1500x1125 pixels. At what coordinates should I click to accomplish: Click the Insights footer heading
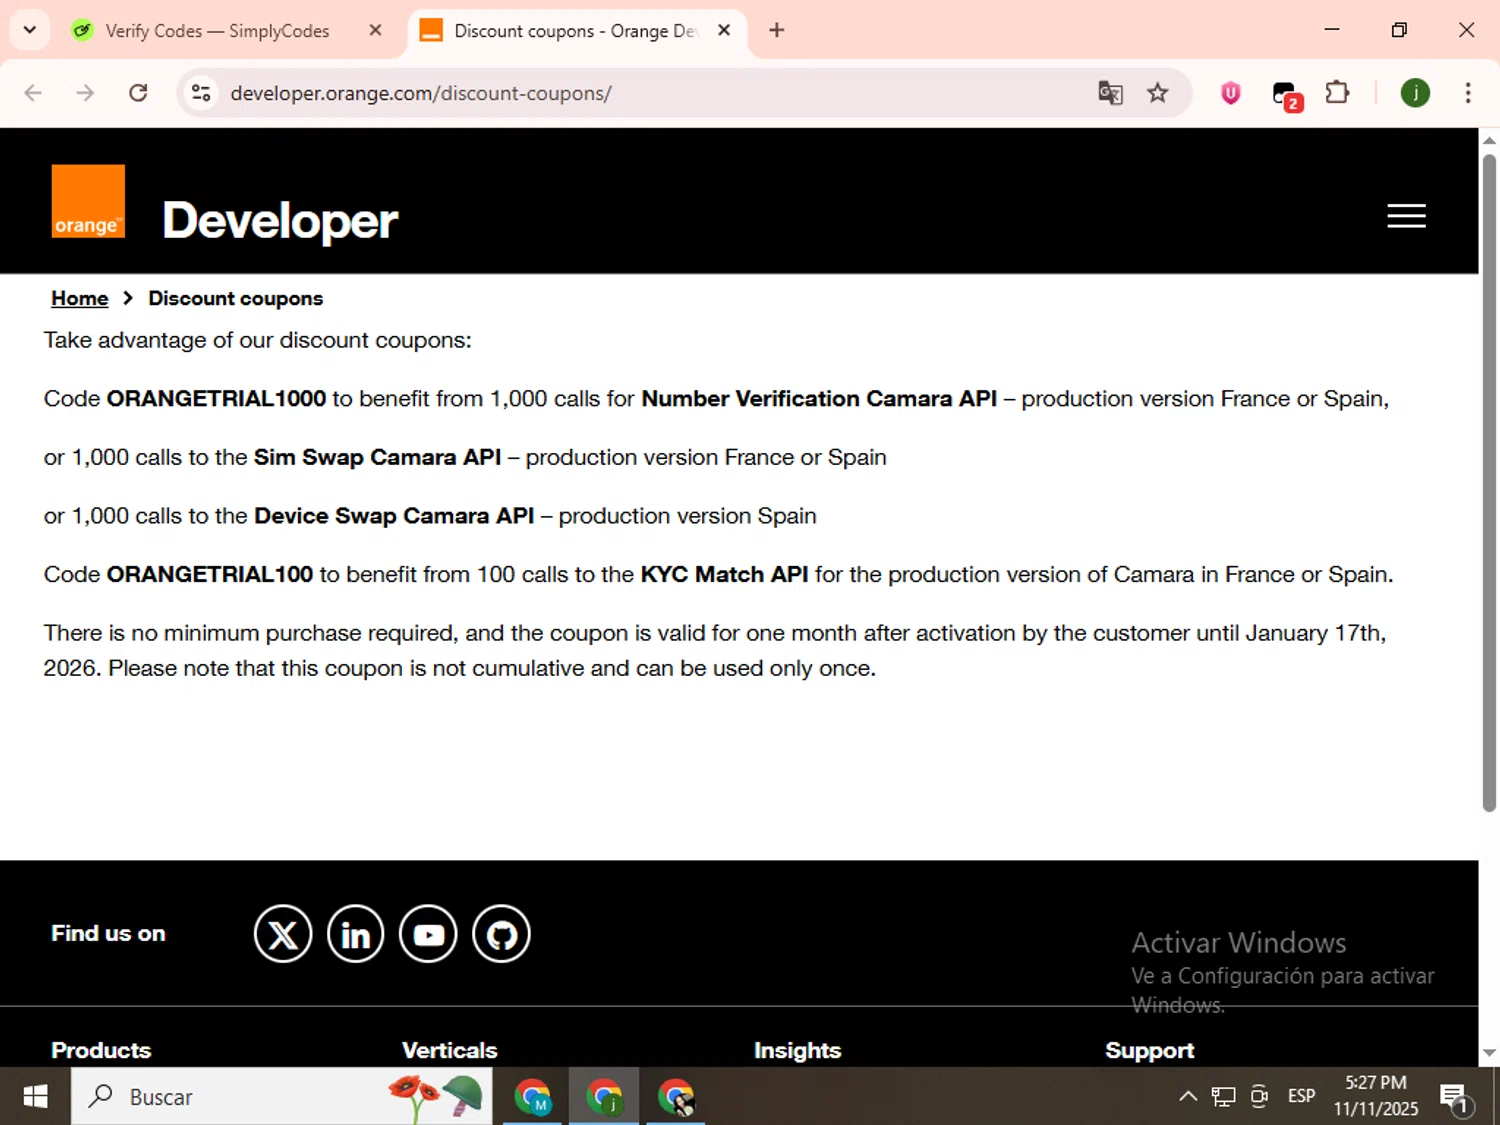click(x=797, y=1050)
